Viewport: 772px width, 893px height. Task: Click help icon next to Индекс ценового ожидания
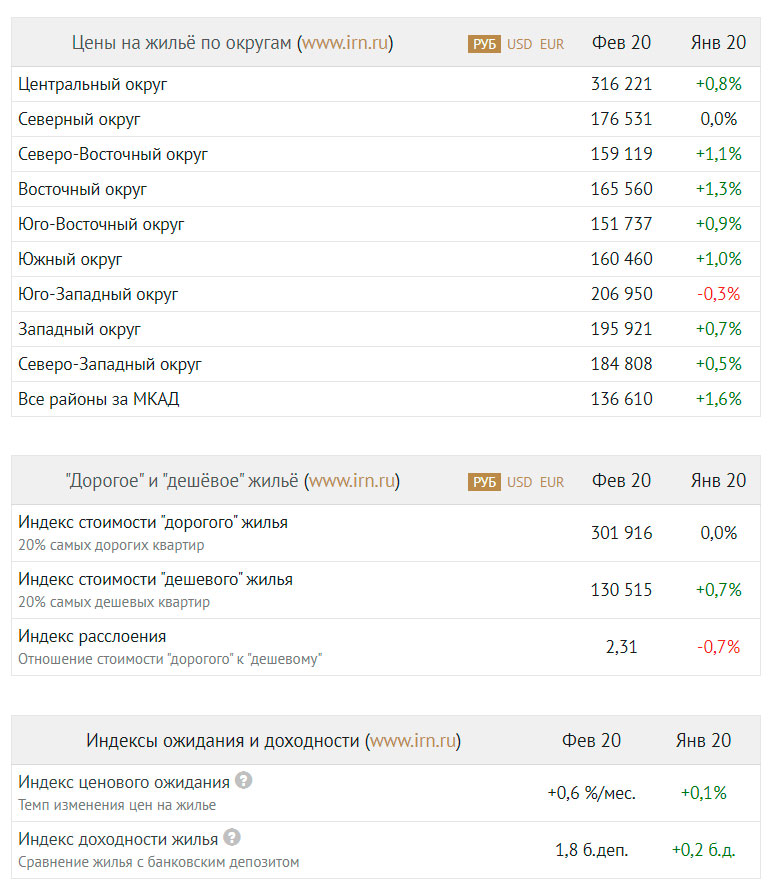coord(244,781)
